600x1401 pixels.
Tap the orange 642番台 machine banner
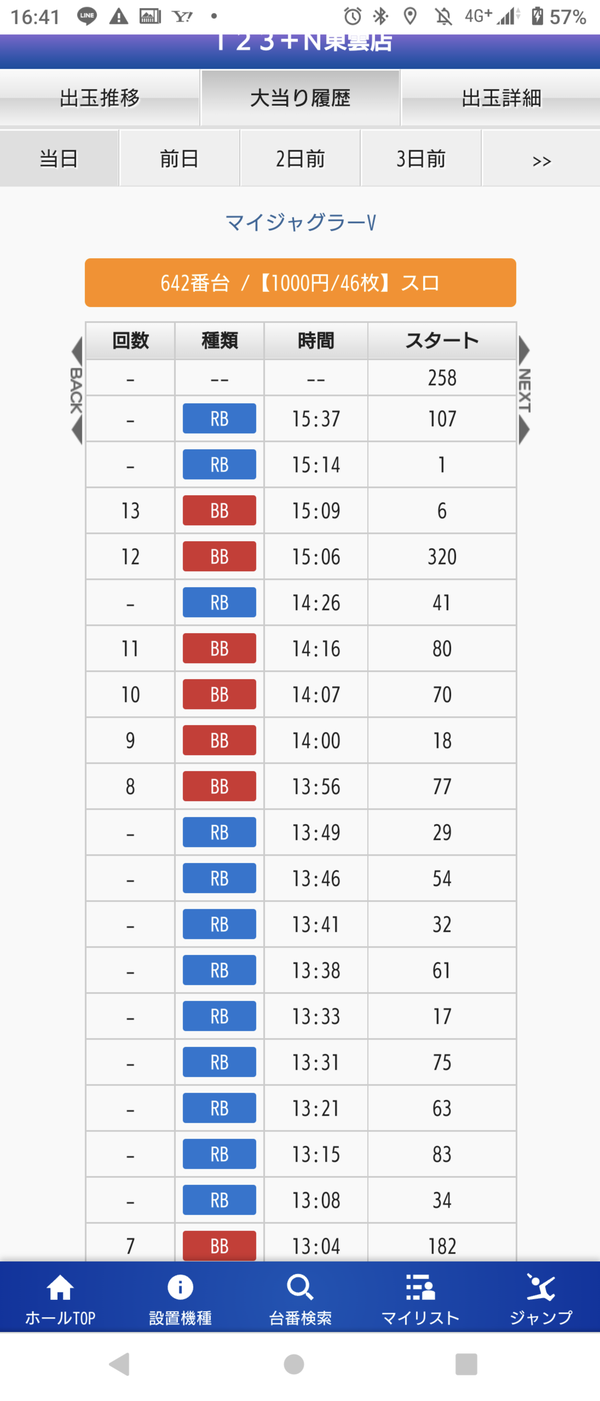coord(300,283)
